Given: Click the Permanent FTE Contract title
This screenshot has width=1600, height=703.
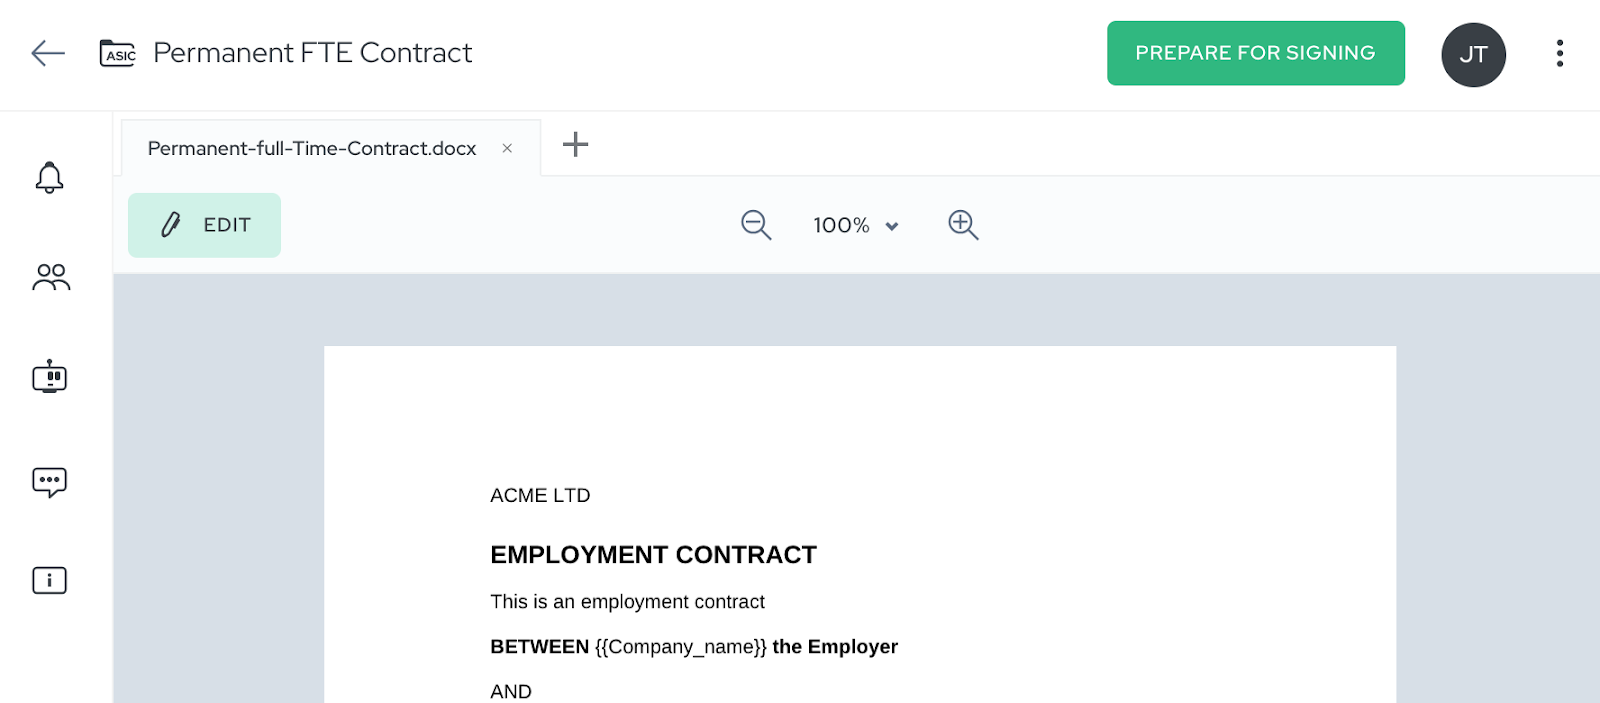Looking at the screenshot, I should tap(311, 53).
